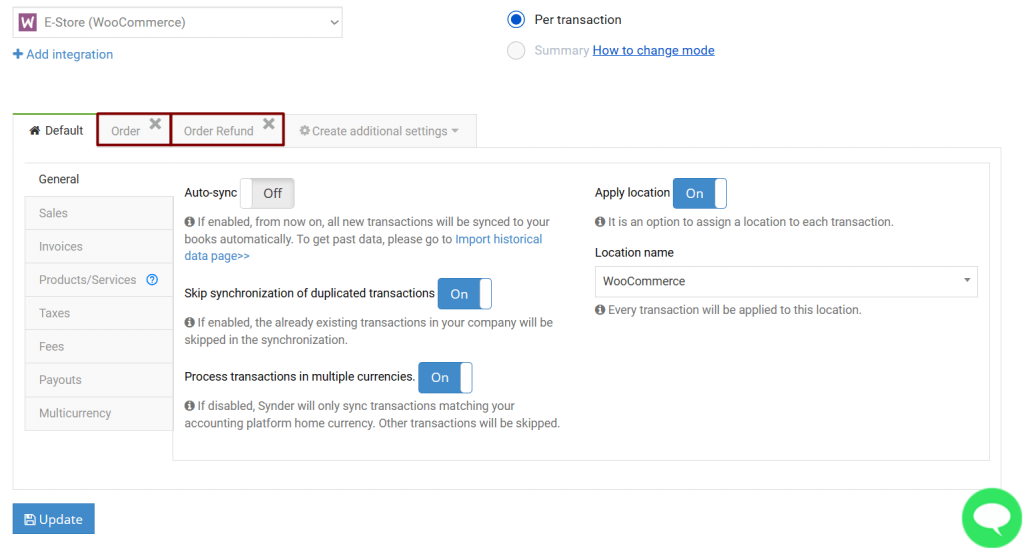Select the Per transaction radio button
Image resolution: width=1024 pixels, height=548 pixels.
pyautogui.click(x=516, y=20)
